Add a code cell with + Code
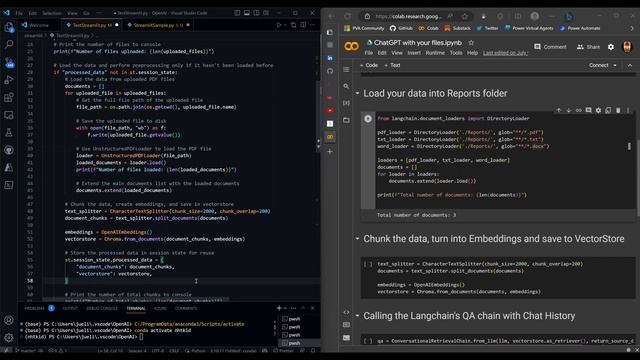Image resolution: width=640 pixels, height=360 pixels. pos(369,65)
